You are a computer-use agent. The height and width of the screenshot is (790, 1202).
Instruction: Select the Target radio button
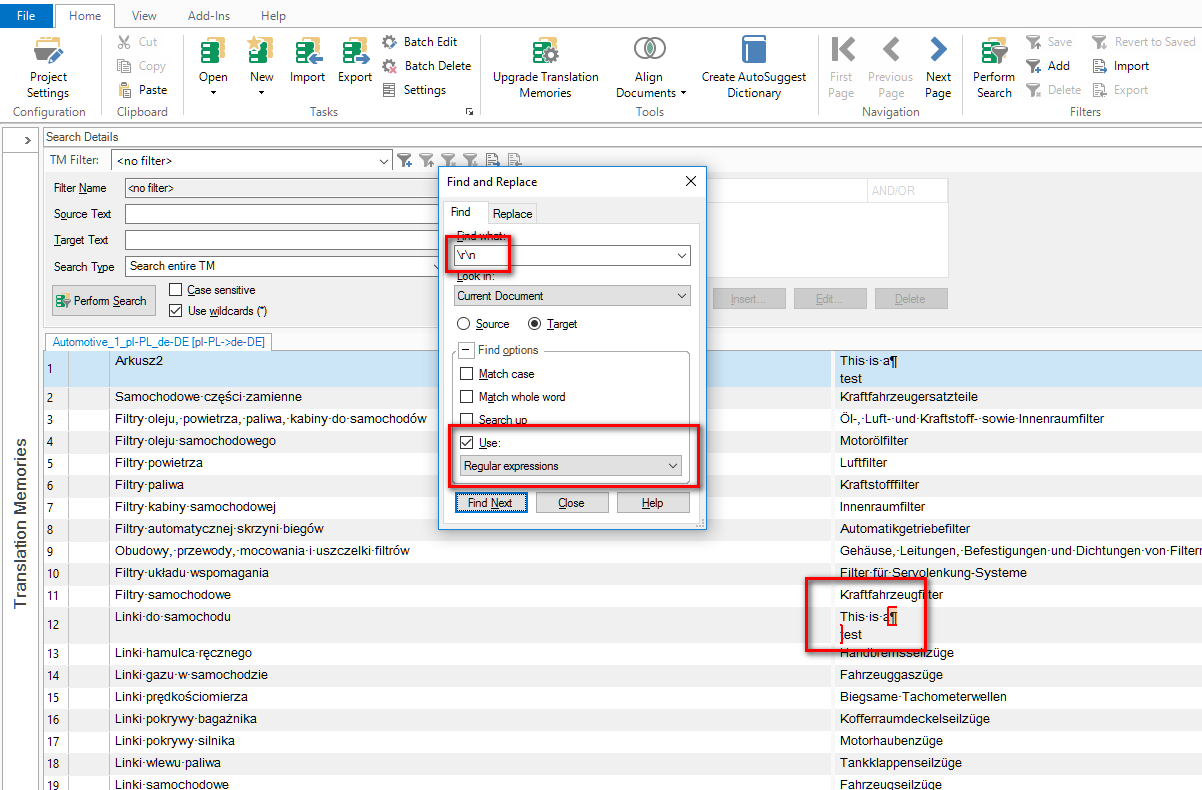536,324
